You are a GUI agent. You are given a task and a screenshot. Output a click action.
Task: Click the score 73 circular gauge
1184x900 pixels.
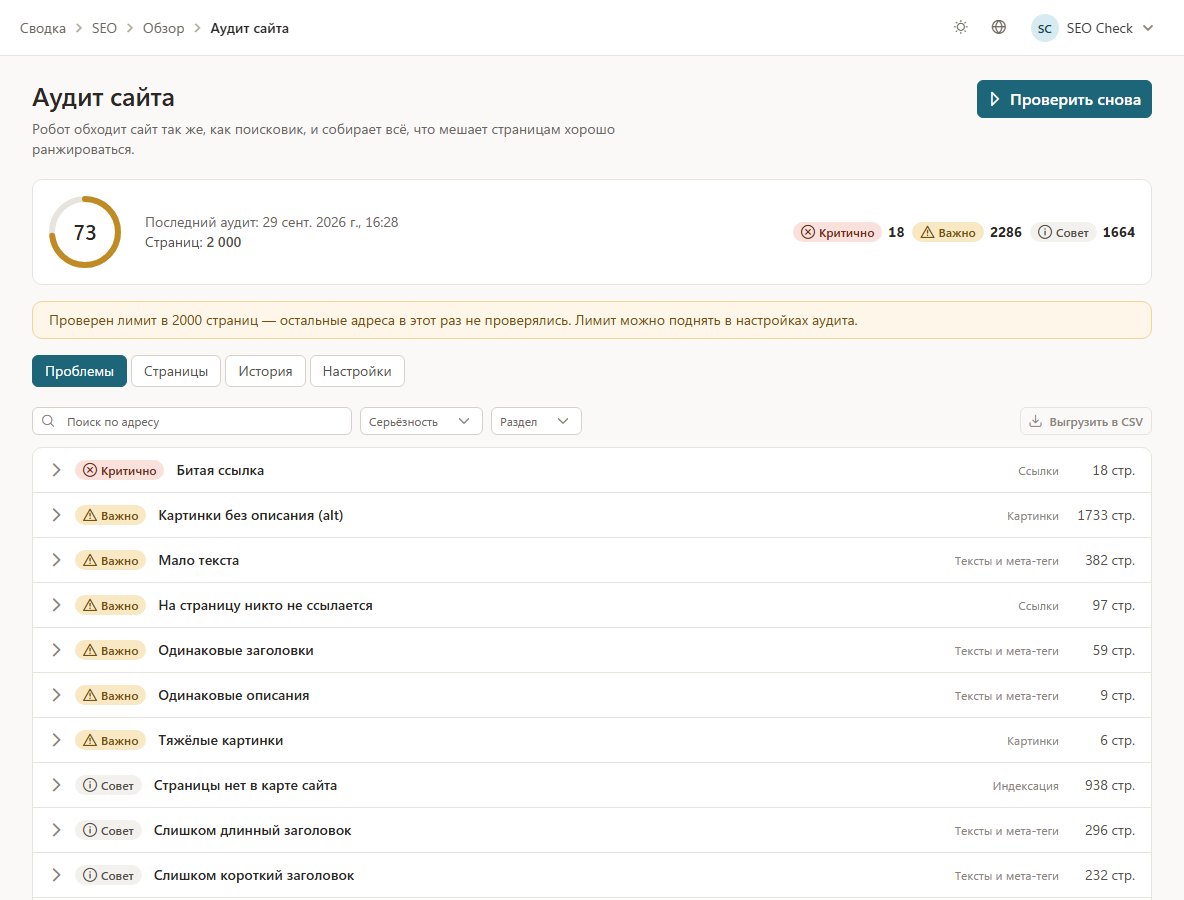85,232
